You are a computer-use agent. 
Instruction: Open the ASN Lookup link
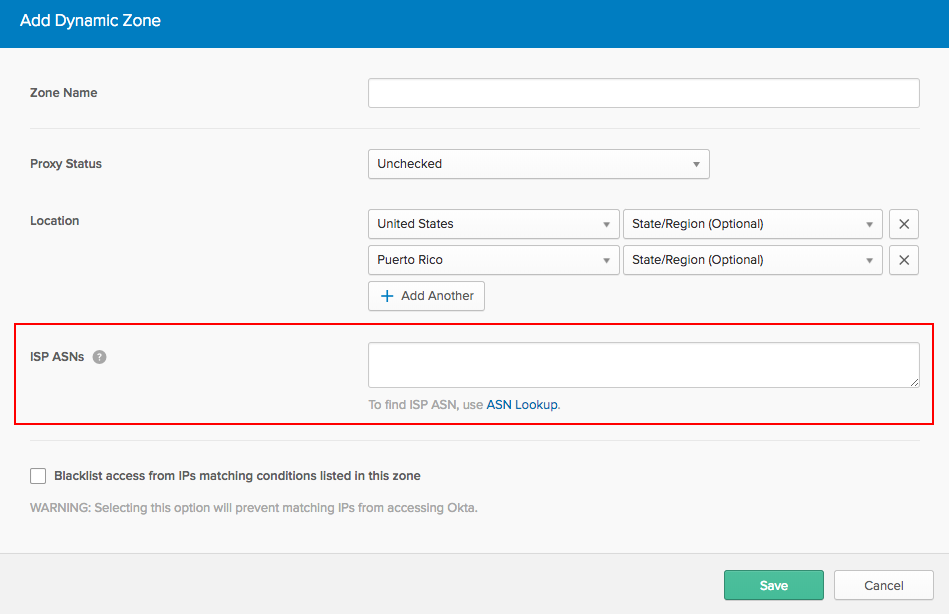point(522,404)
